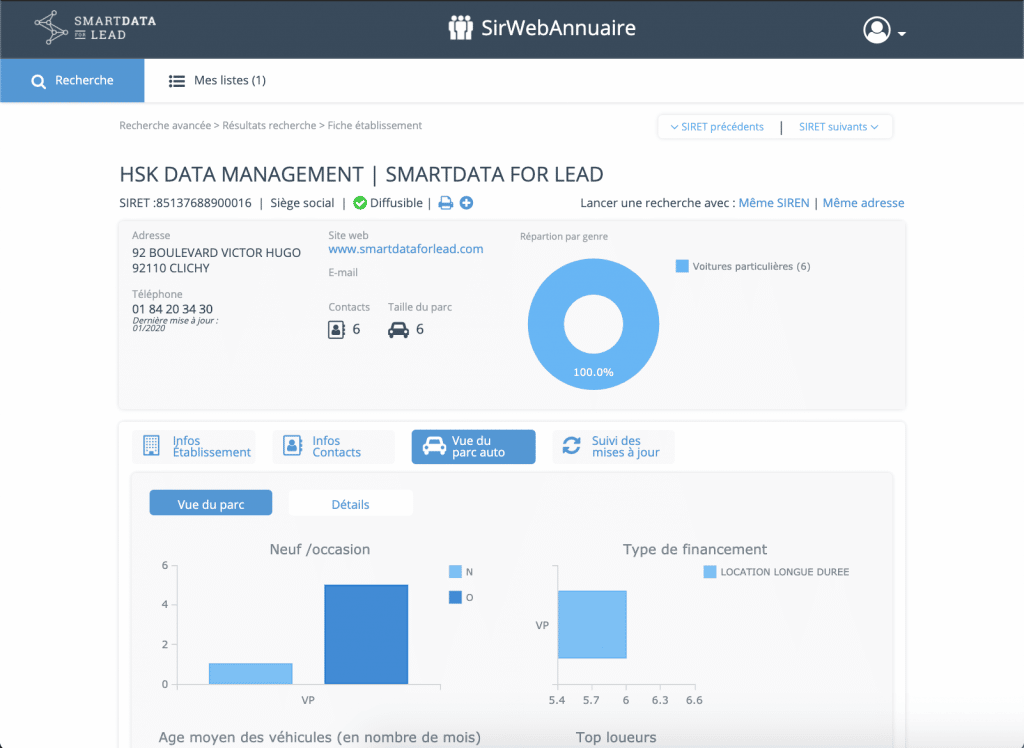This screenshot has width=1024, height=748.
Task: Click the car icon for Taille du parc
Action: point(398,330)
